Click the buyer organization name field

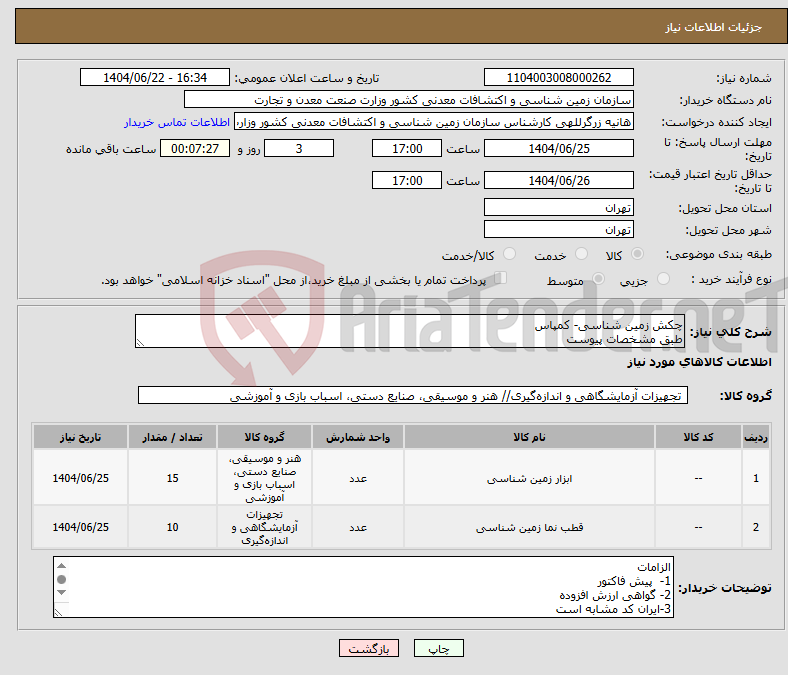409,100
